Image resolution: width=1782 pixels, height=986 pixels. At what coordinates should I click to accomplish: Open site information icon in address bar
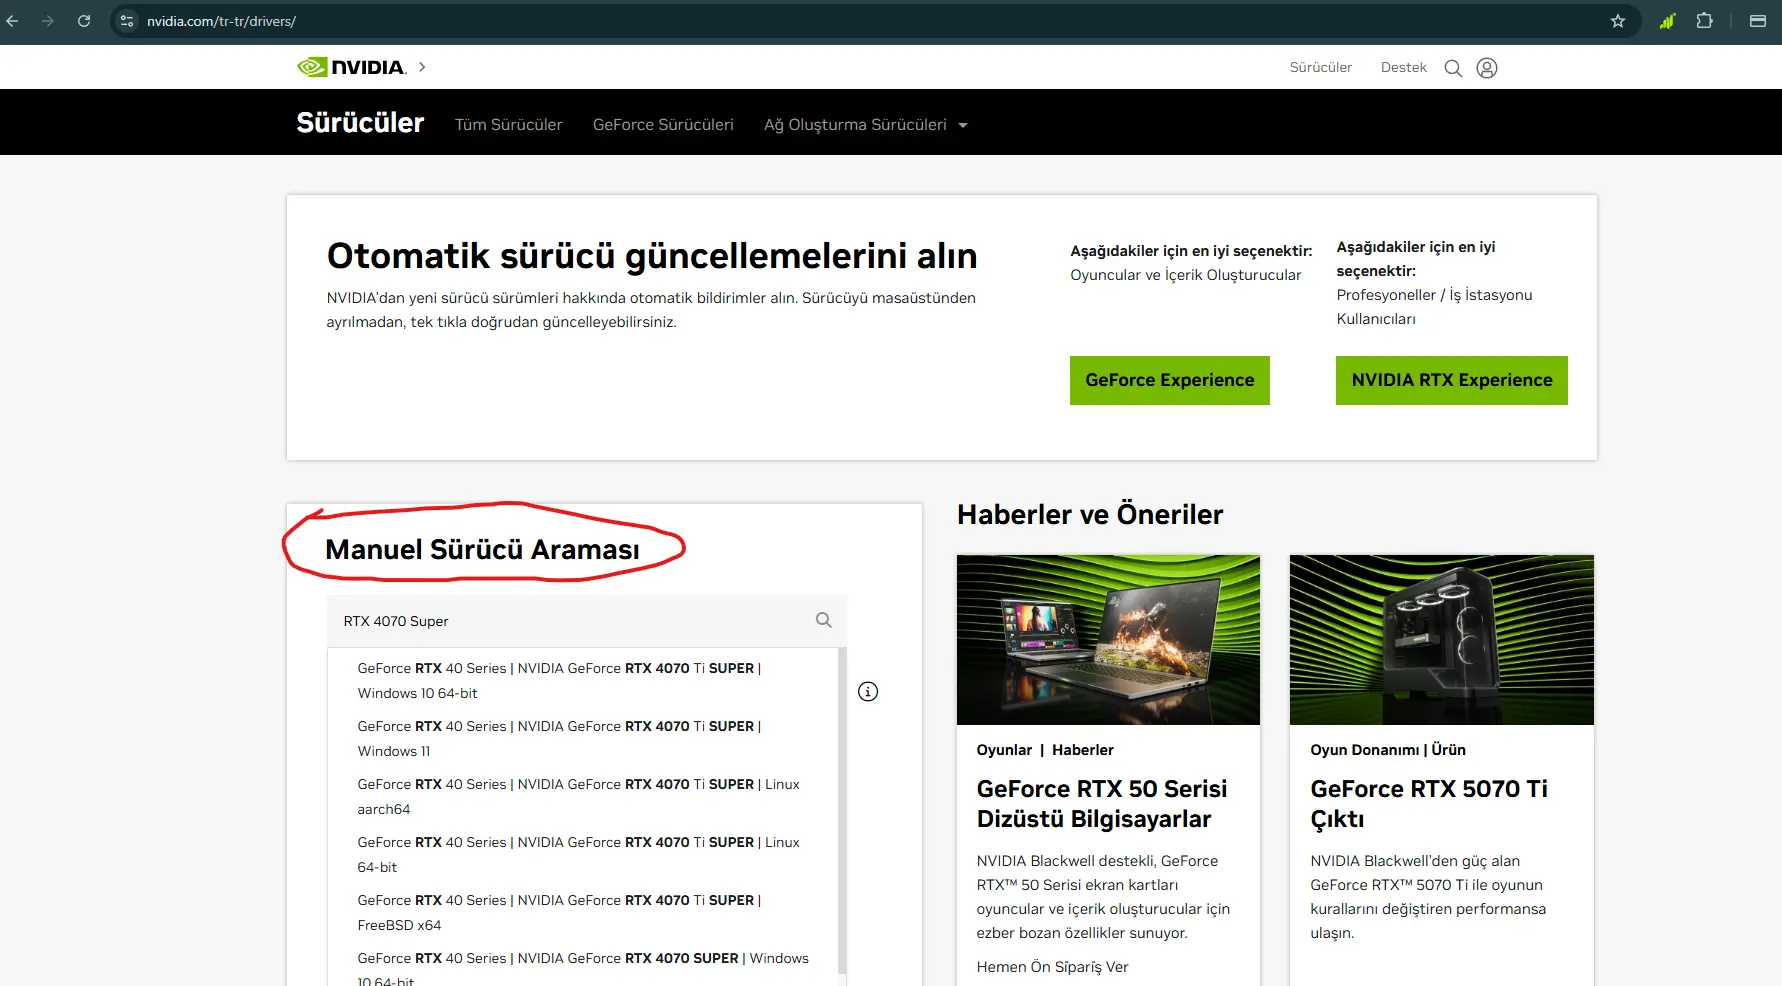[x=127, y=21]
